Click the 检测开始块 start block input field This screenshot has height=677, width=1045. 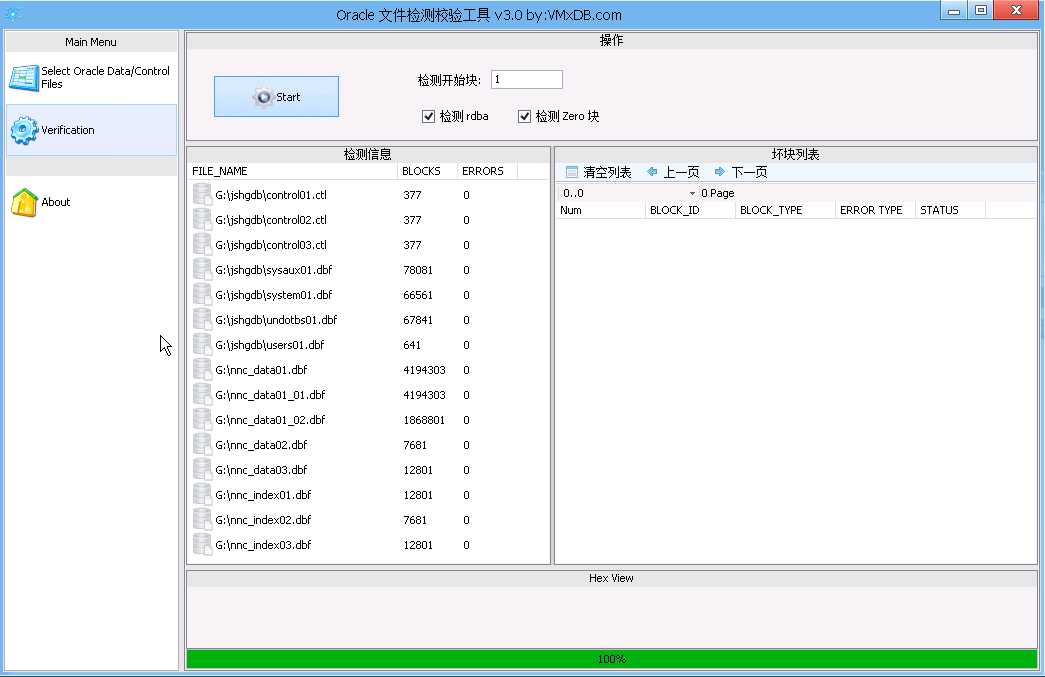coord(526,79)
